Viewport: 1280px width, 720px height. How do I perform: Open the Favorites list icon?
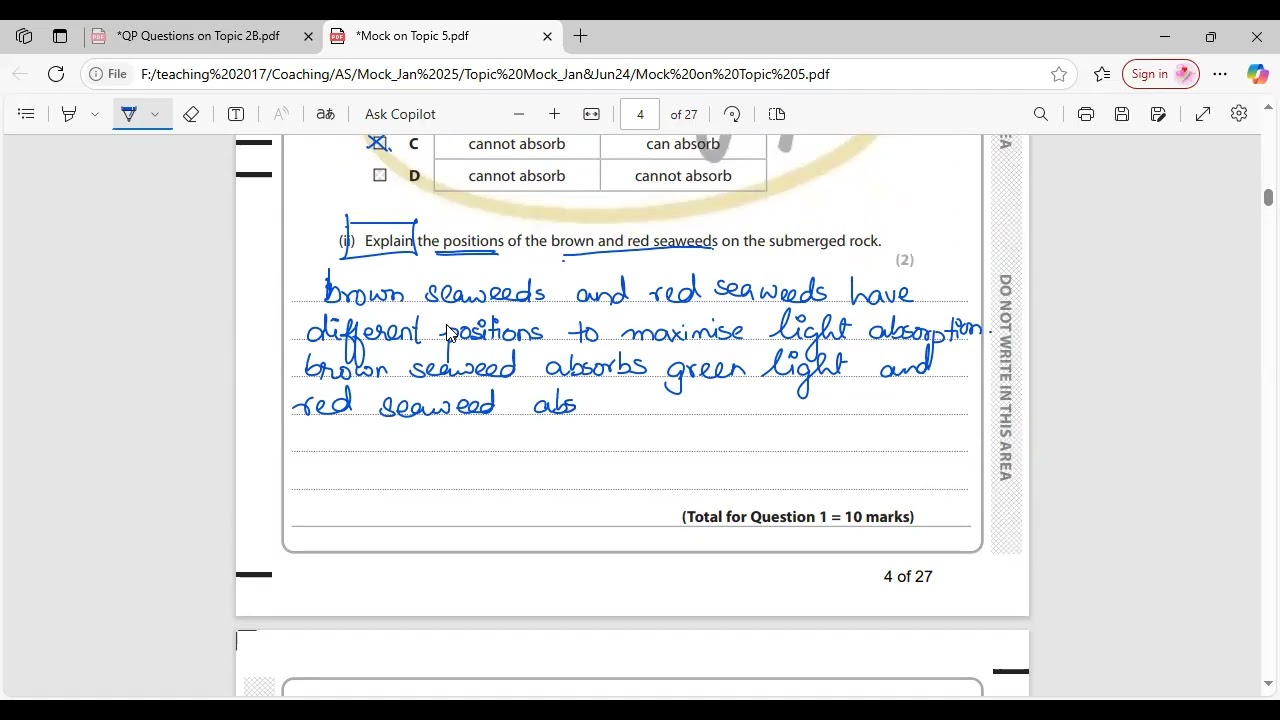click(x=1101, y=74)
